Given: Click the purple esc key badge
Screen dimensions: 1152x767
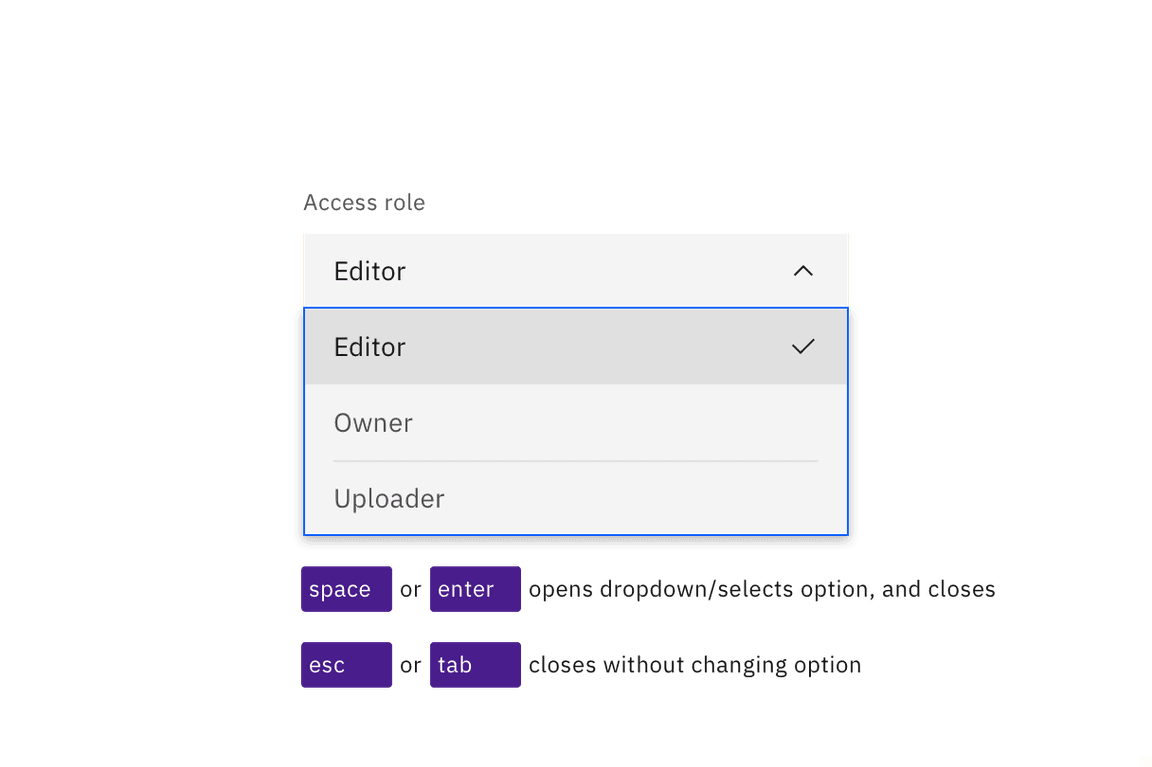Looking at the screenshot, I should point(346,664).
